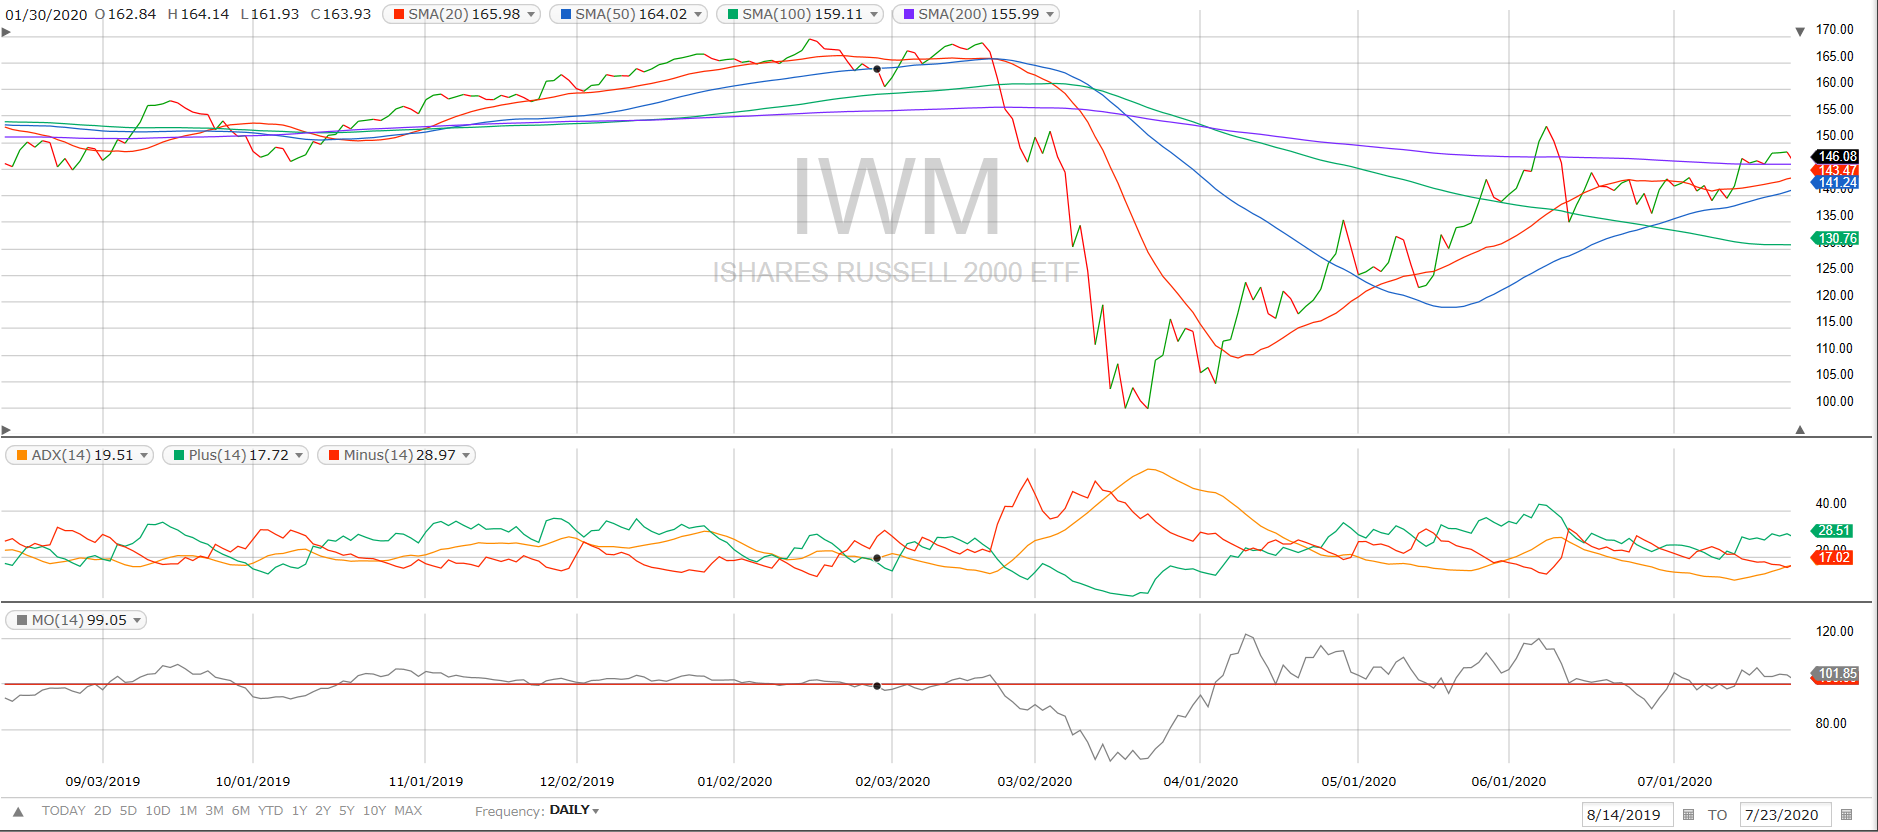This screenshot has width=1878, height=832.
Task: Click the low value L 161.93
Action: click(x=270, y=15)
